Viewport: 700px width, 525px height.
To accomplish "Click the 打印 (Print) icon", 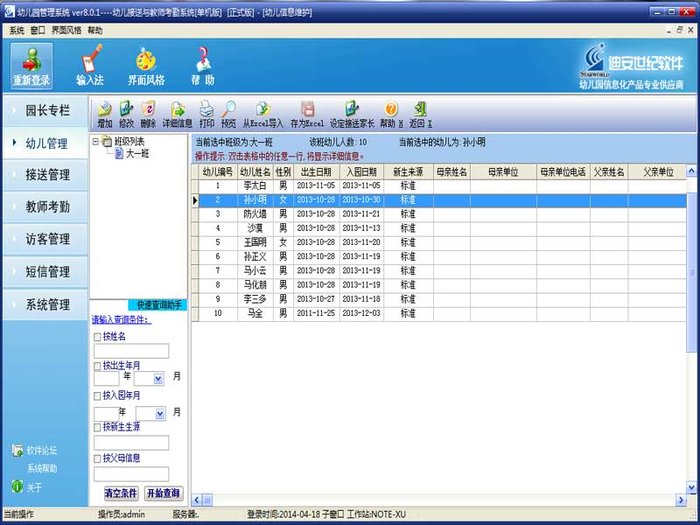I will (x=207, y=113).
